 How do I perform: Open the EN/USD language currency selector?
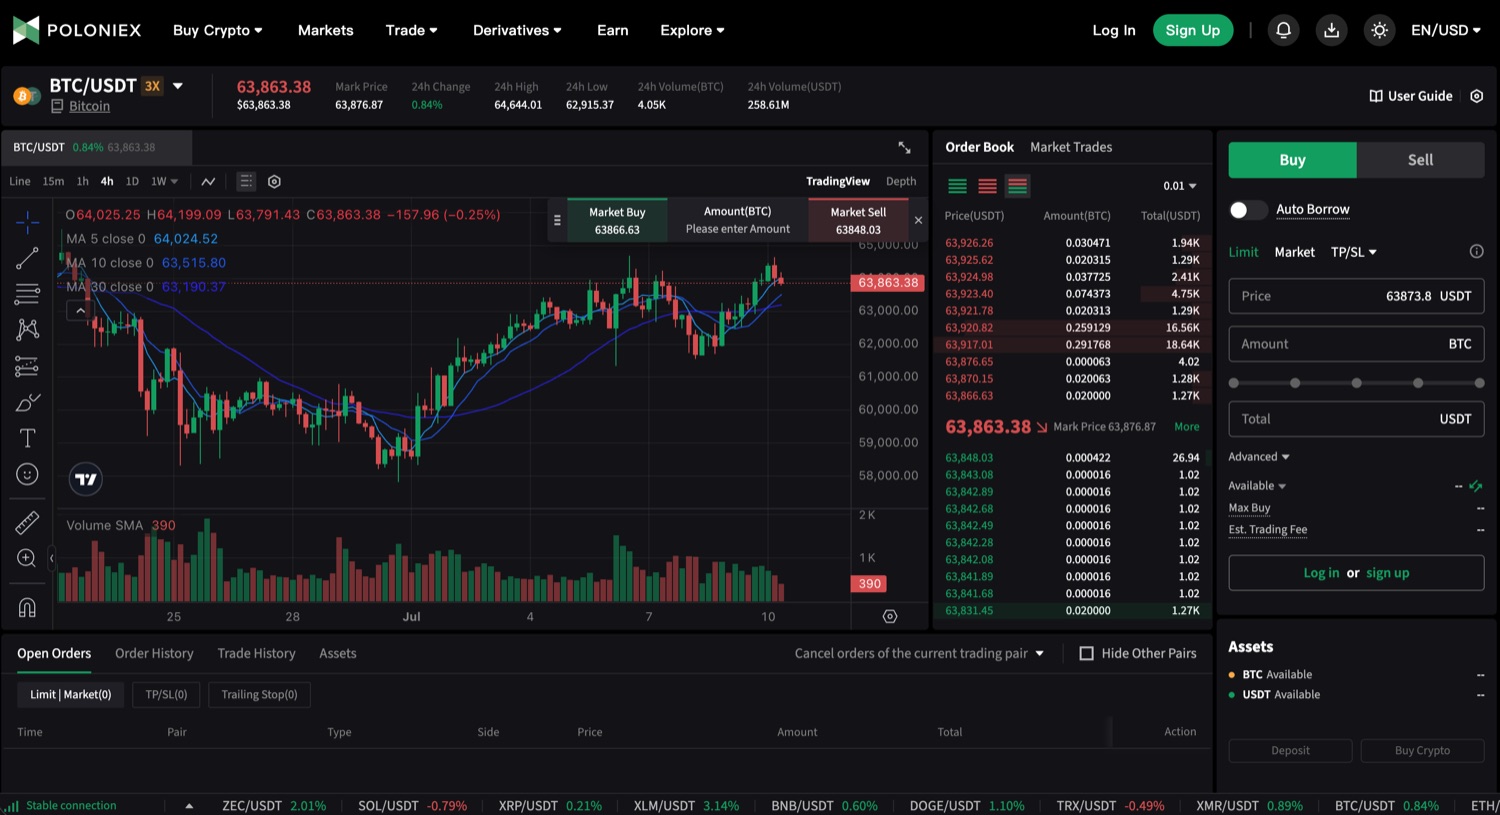(1445, 30)
